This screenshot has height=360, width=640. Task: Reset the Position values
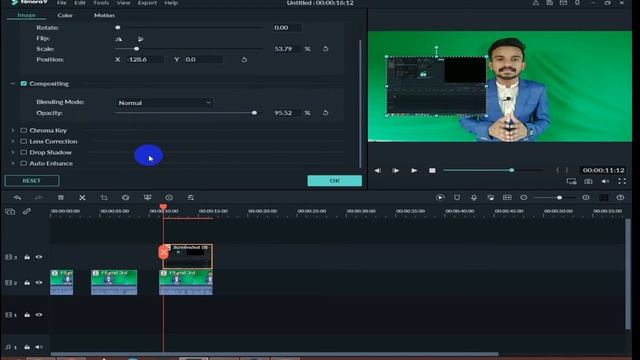point(244,60)
